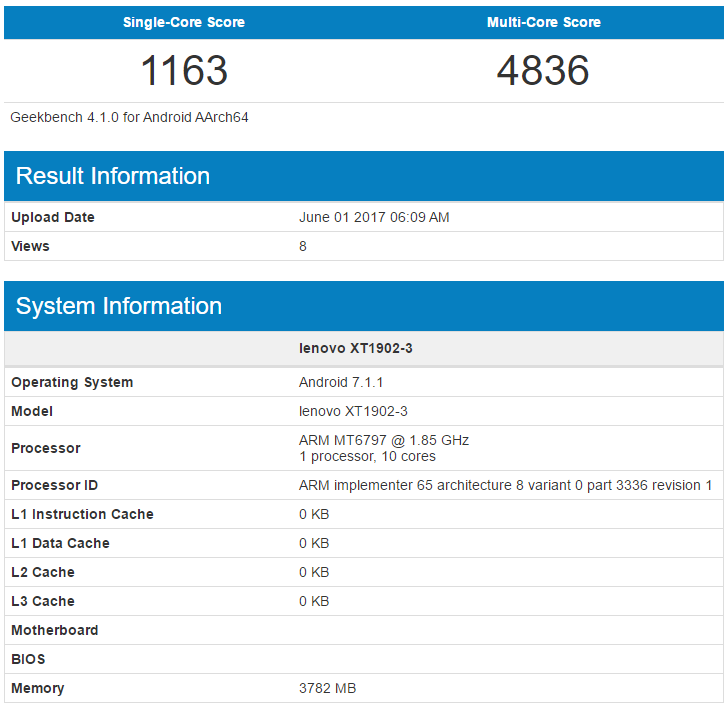Click the Multi-Core Score heading
728x708 pixels.
coord(543,22)
